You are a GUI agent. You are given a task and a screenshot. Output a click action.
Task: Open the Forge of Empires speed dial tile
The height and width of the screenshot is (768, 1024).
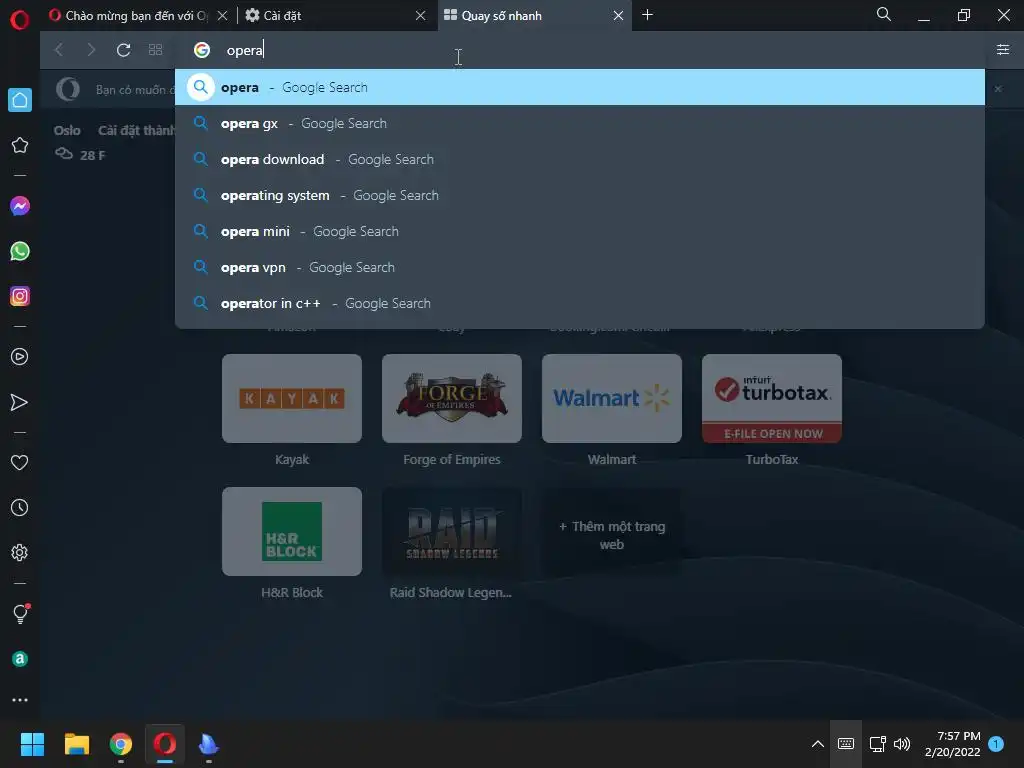[x=452, y=398]
